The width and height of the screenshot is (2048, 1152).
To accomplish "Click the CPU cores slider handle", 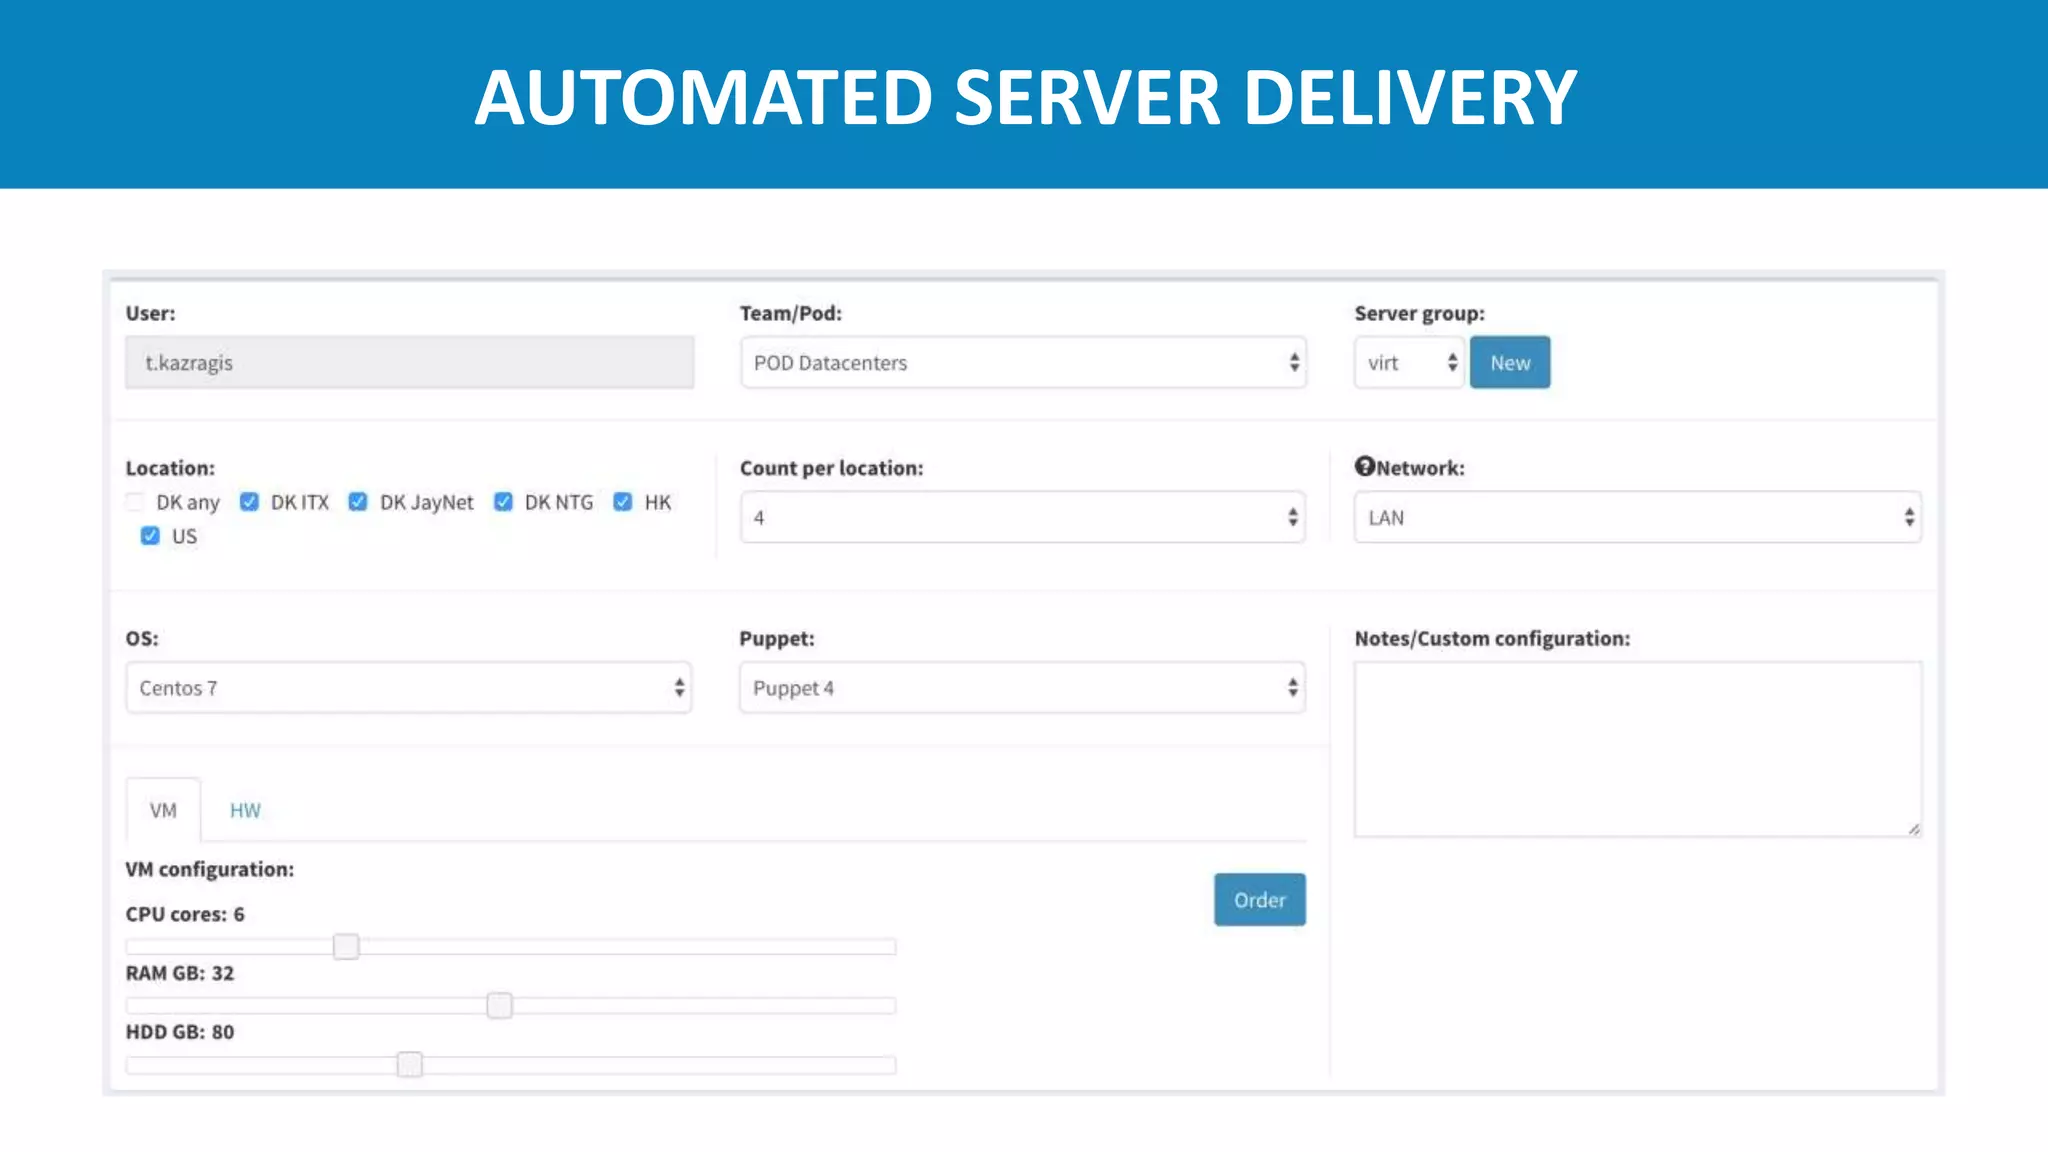I will pos(346,946).
